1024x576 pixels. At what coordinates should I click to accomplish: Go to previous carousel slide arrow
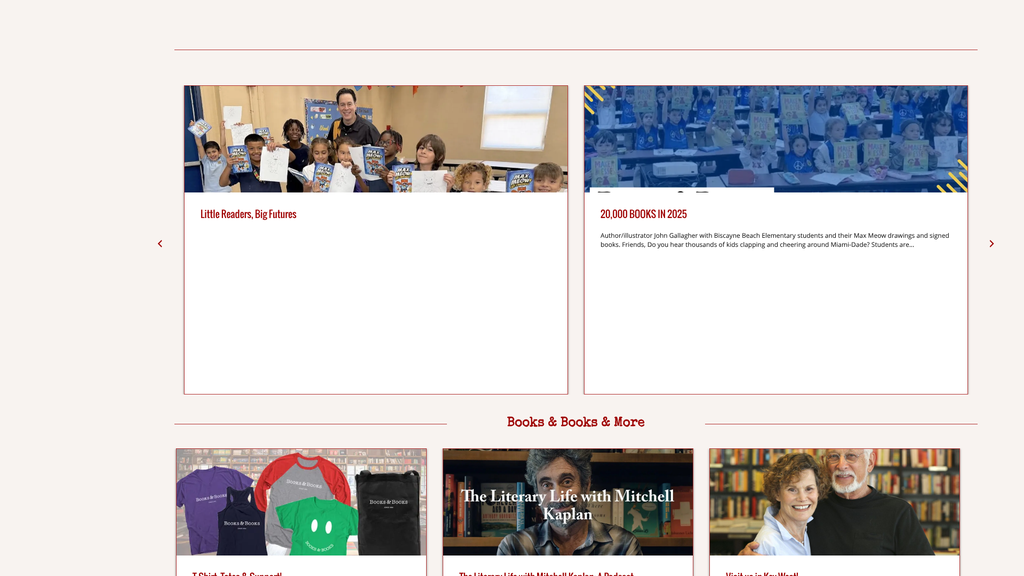(160, 244)
